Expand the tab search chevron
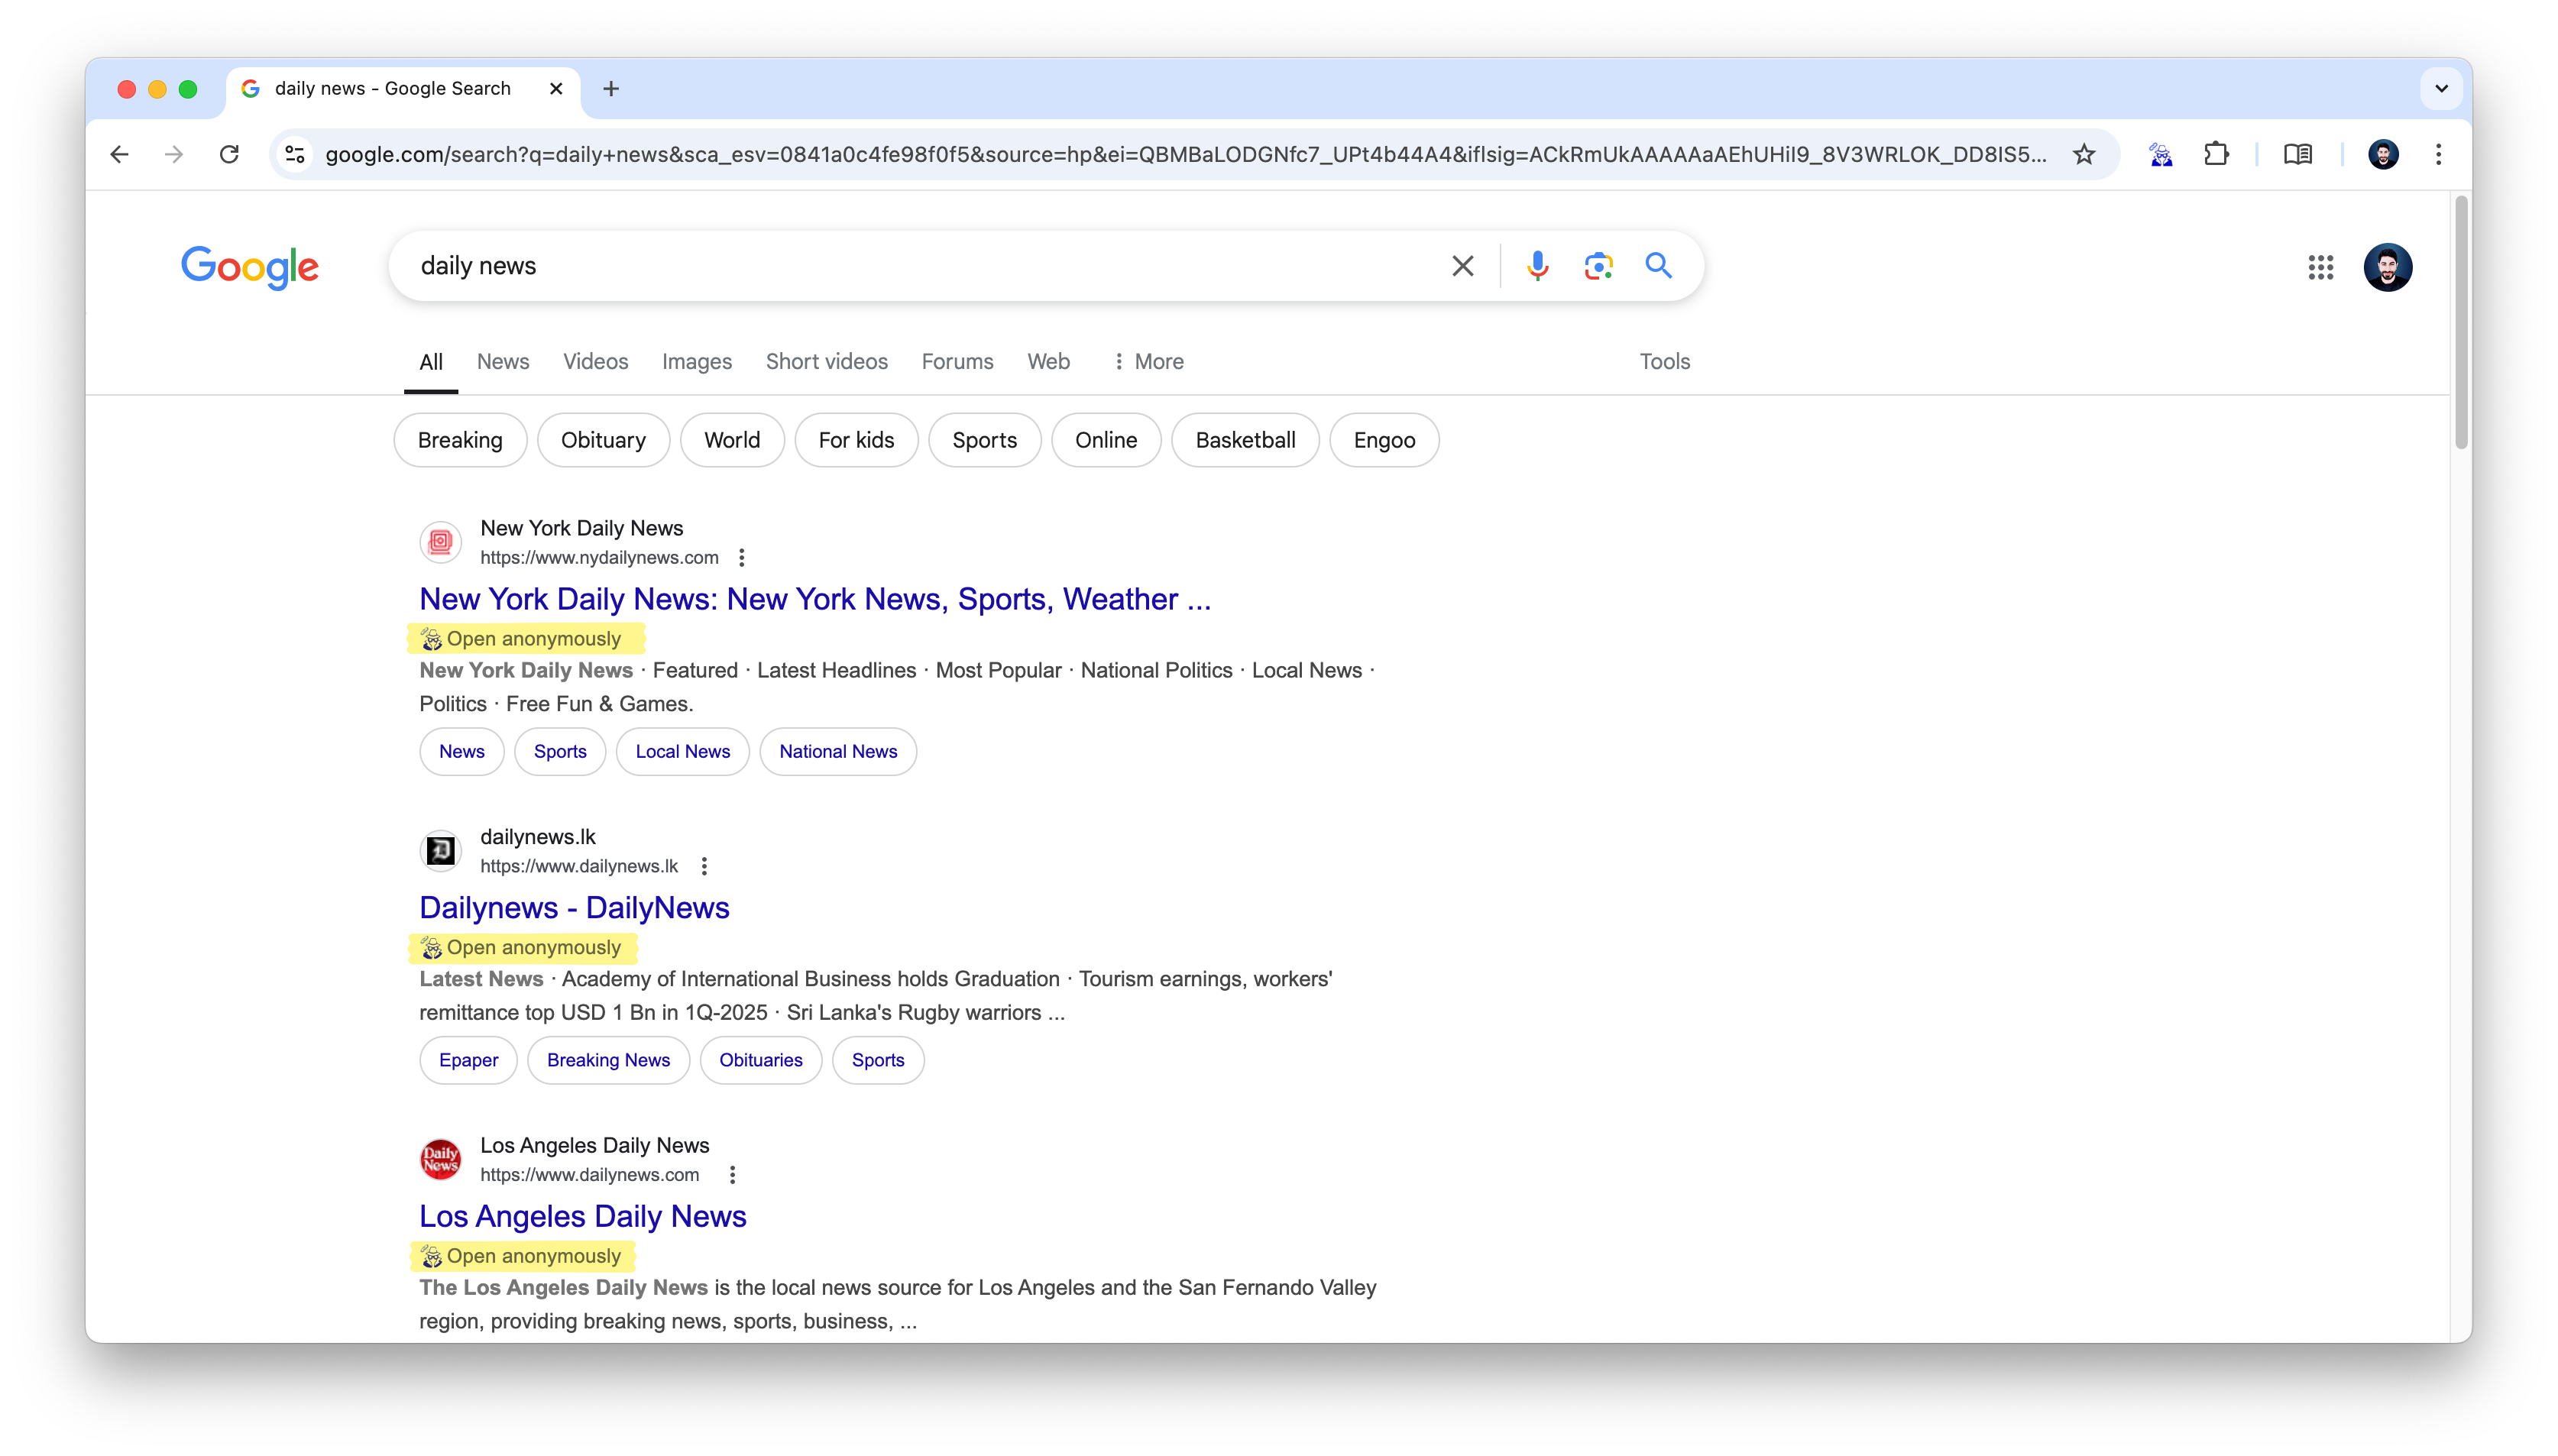Viewport: 2558px width, 1456px height. tap(2441, 89)
